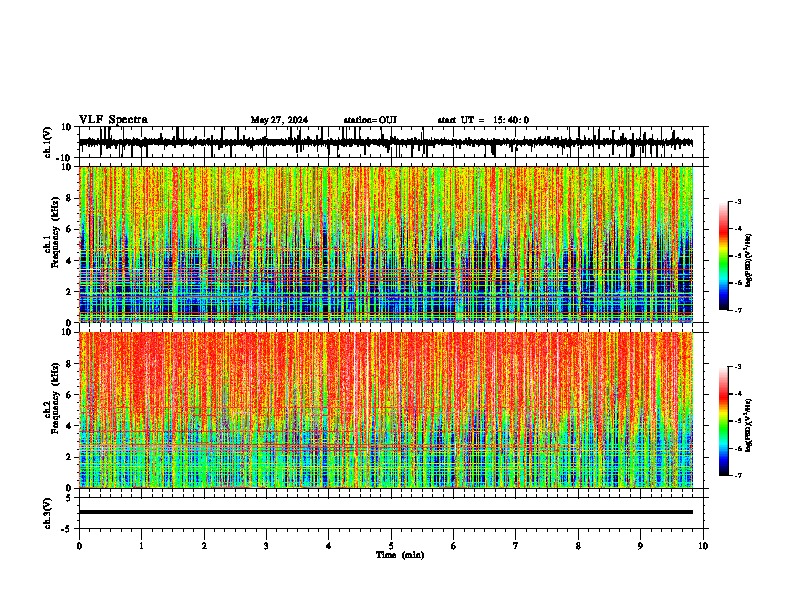Click the "ch.3(V)" axis label
Viewport: 792px width, 612px height.
[x=47, y=514]
